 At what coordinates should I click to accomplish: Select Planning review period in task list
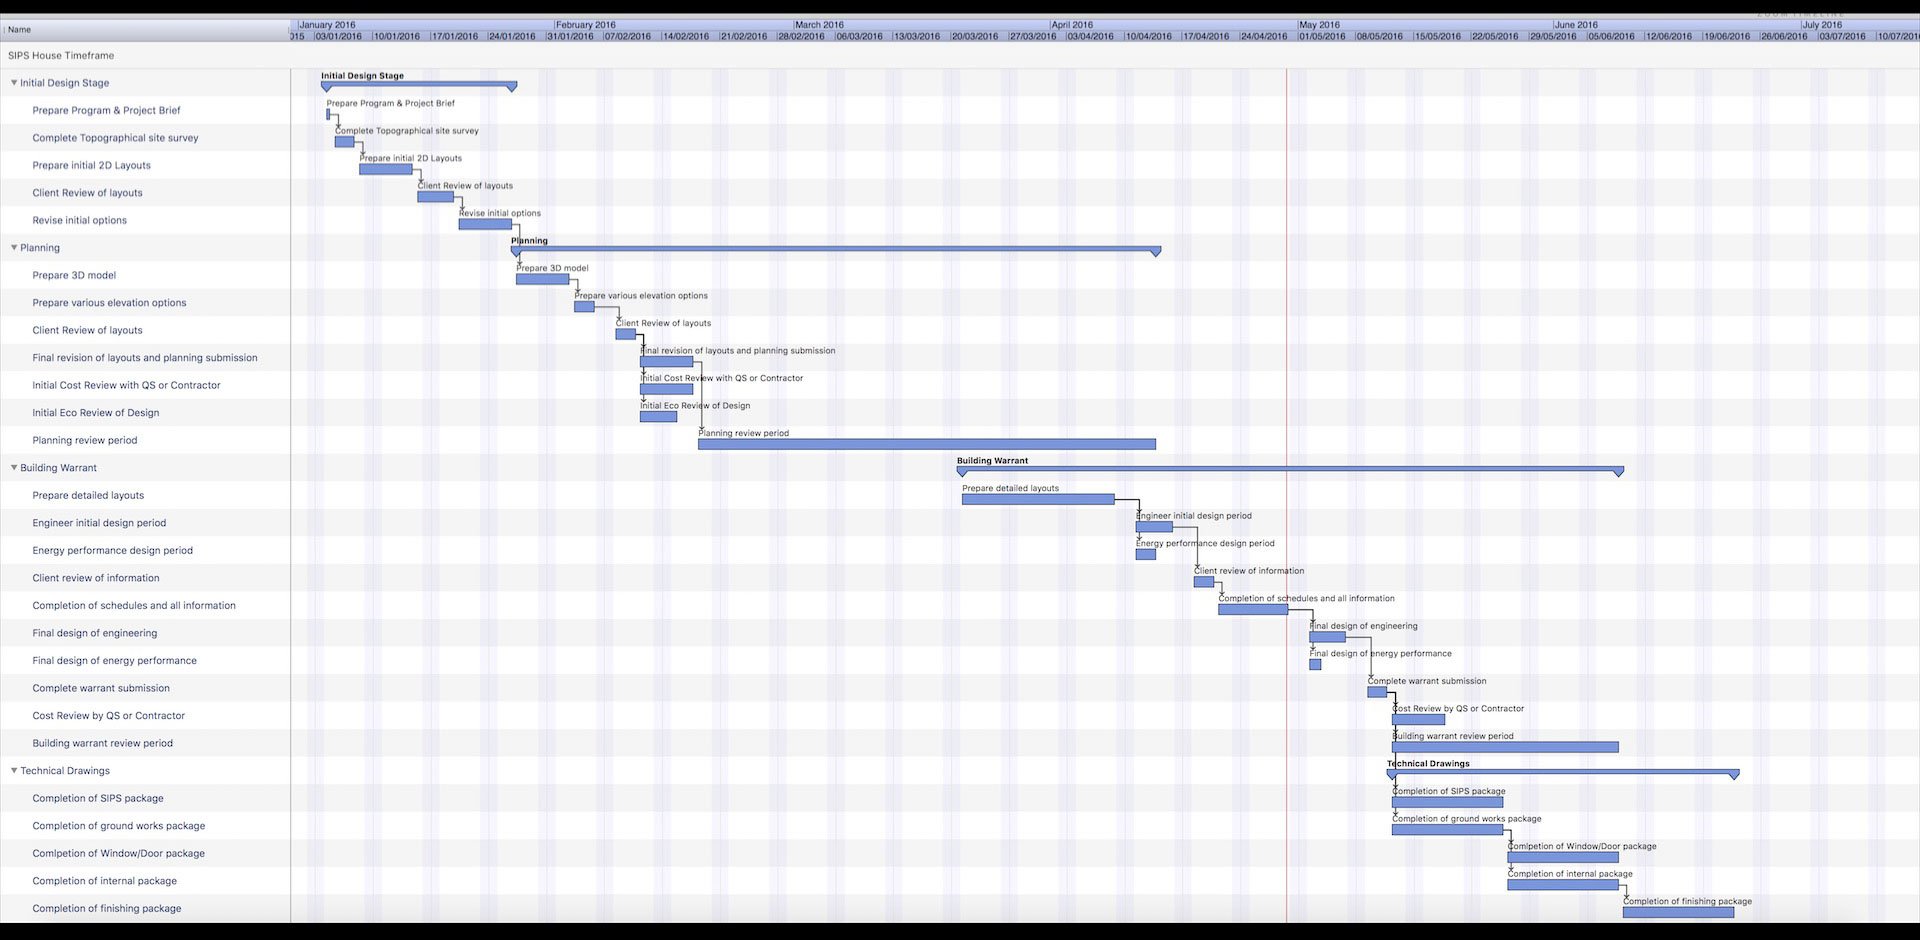tap(85, 441)
